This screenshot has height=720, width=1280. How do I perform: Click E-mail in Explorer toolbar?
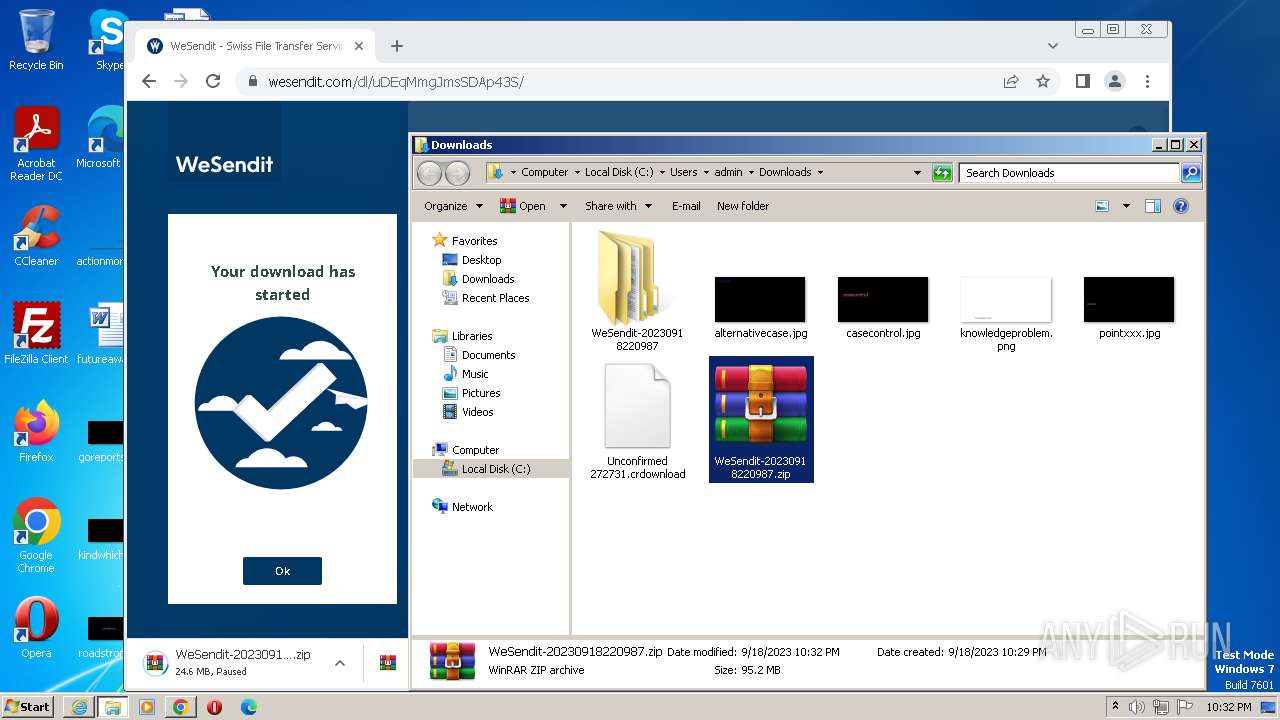pos(686,206)
